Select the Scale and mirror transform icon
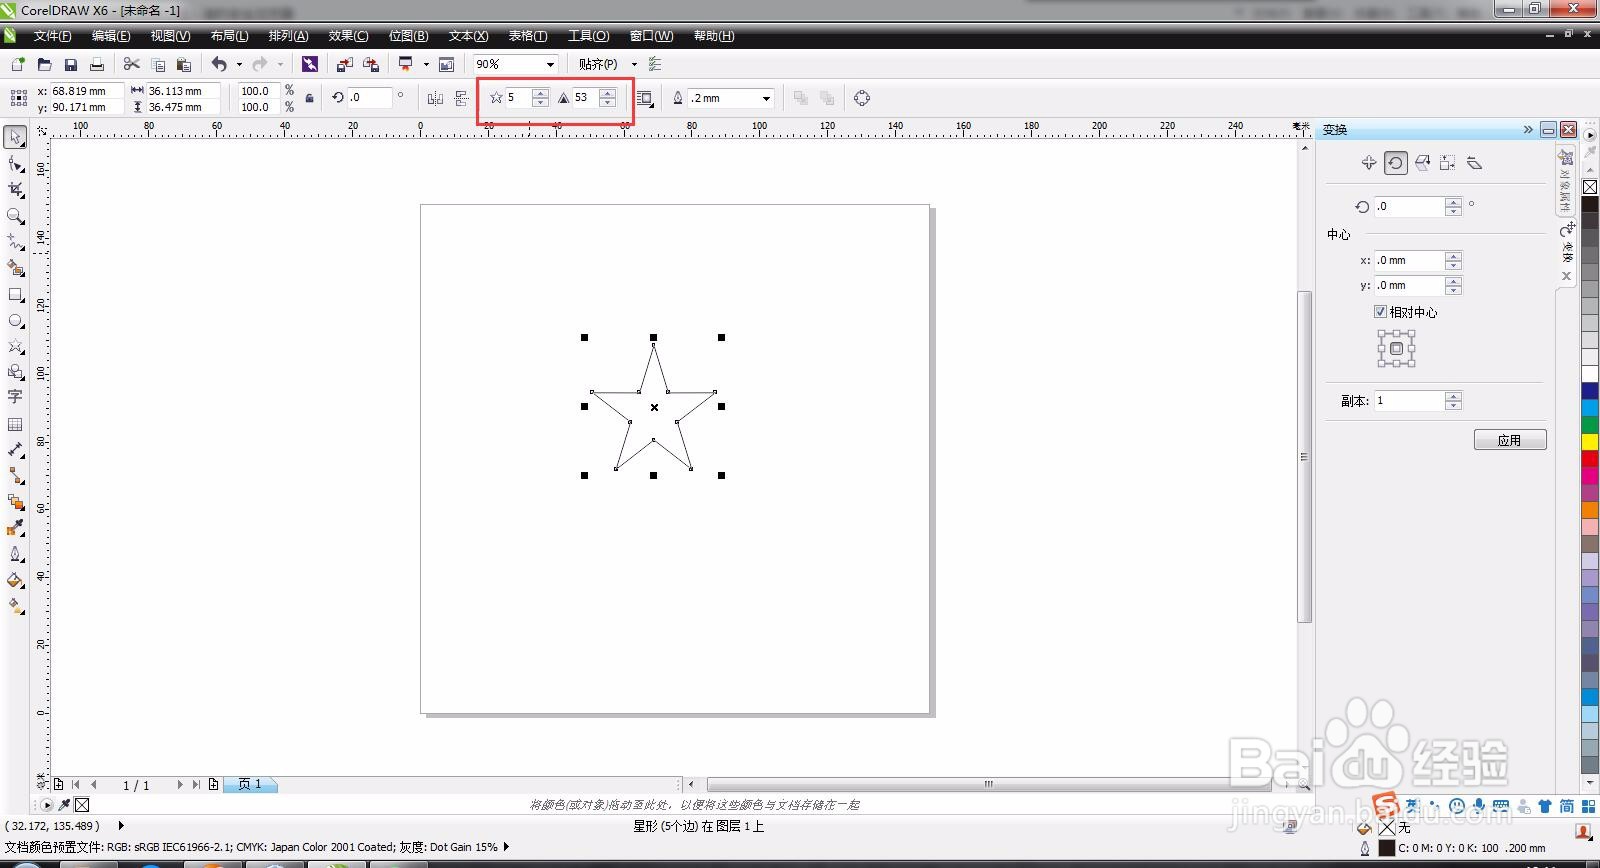The image size is (1600, 868). tap(1422, 163)
